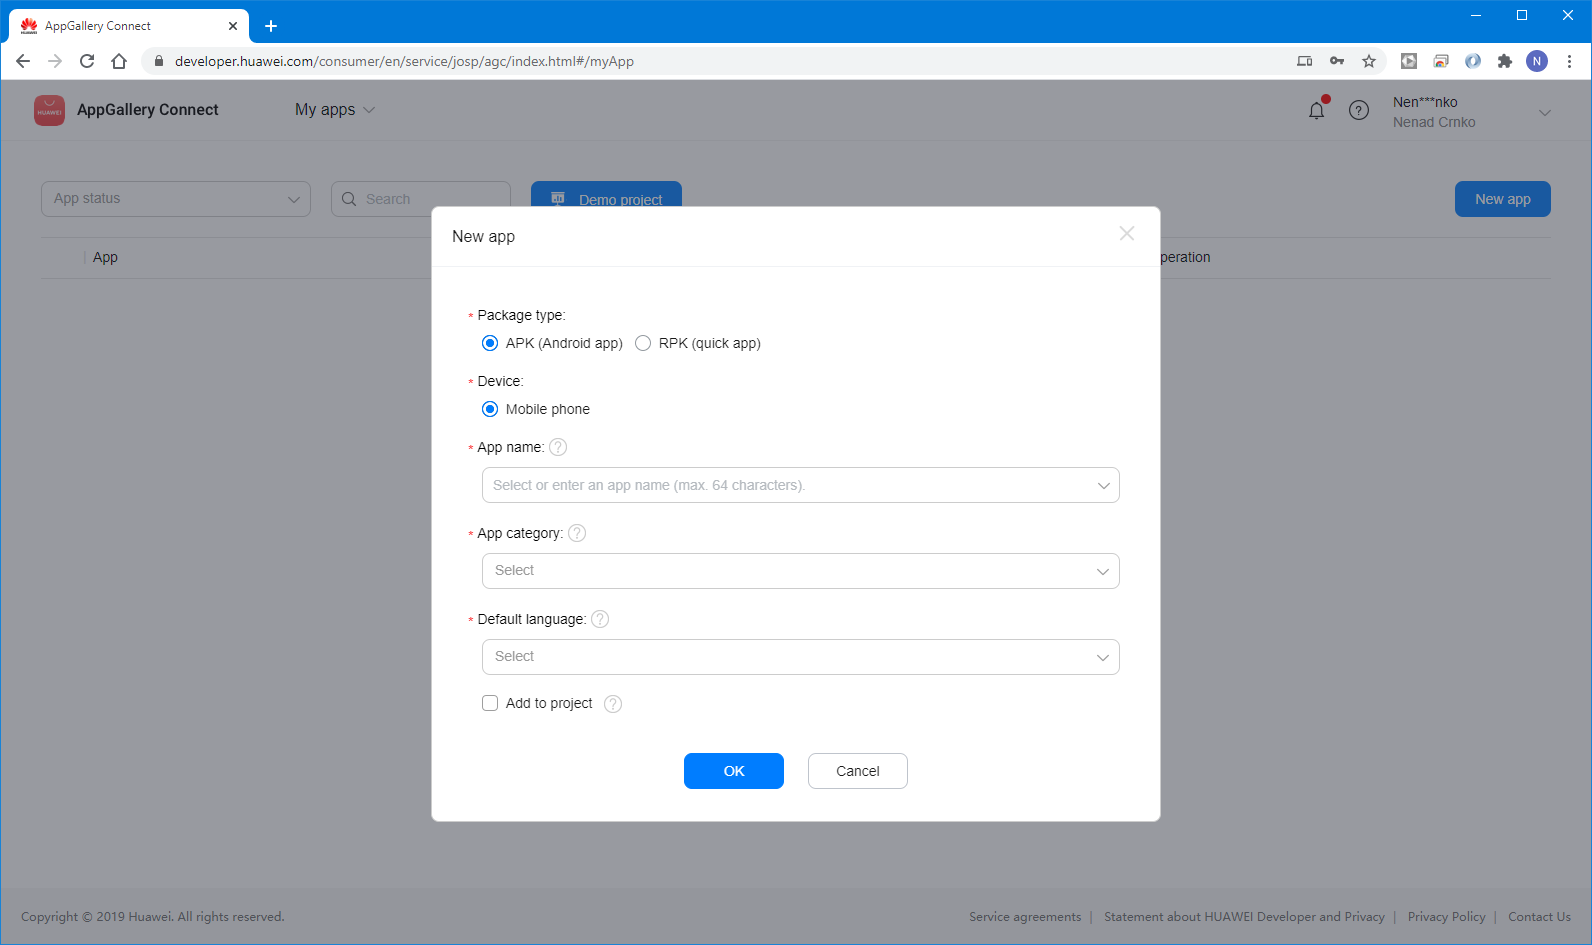Go to browser home page
The height and width of the screenshot is (945, 1592).
pos(119,61)
